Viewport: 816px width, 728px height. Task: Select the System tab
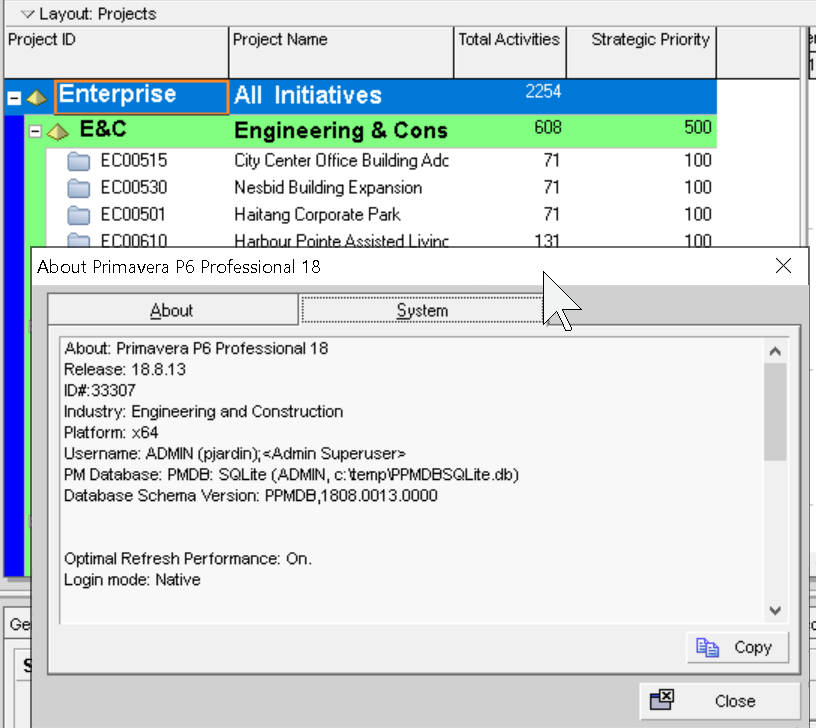click(422, 310)
